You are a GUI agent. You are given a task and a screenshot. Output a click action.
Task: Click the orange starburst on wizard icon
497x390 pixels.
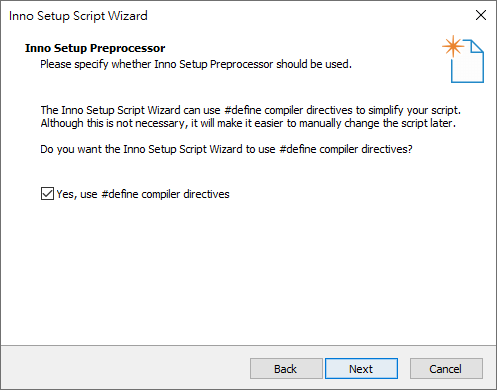(x=453, y=46)
